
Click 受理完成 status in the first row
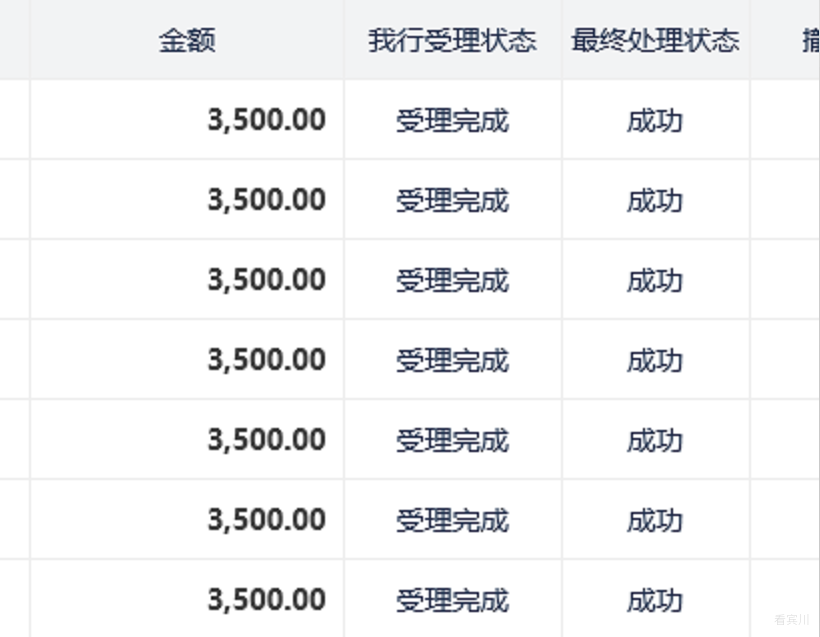[452, 121]
